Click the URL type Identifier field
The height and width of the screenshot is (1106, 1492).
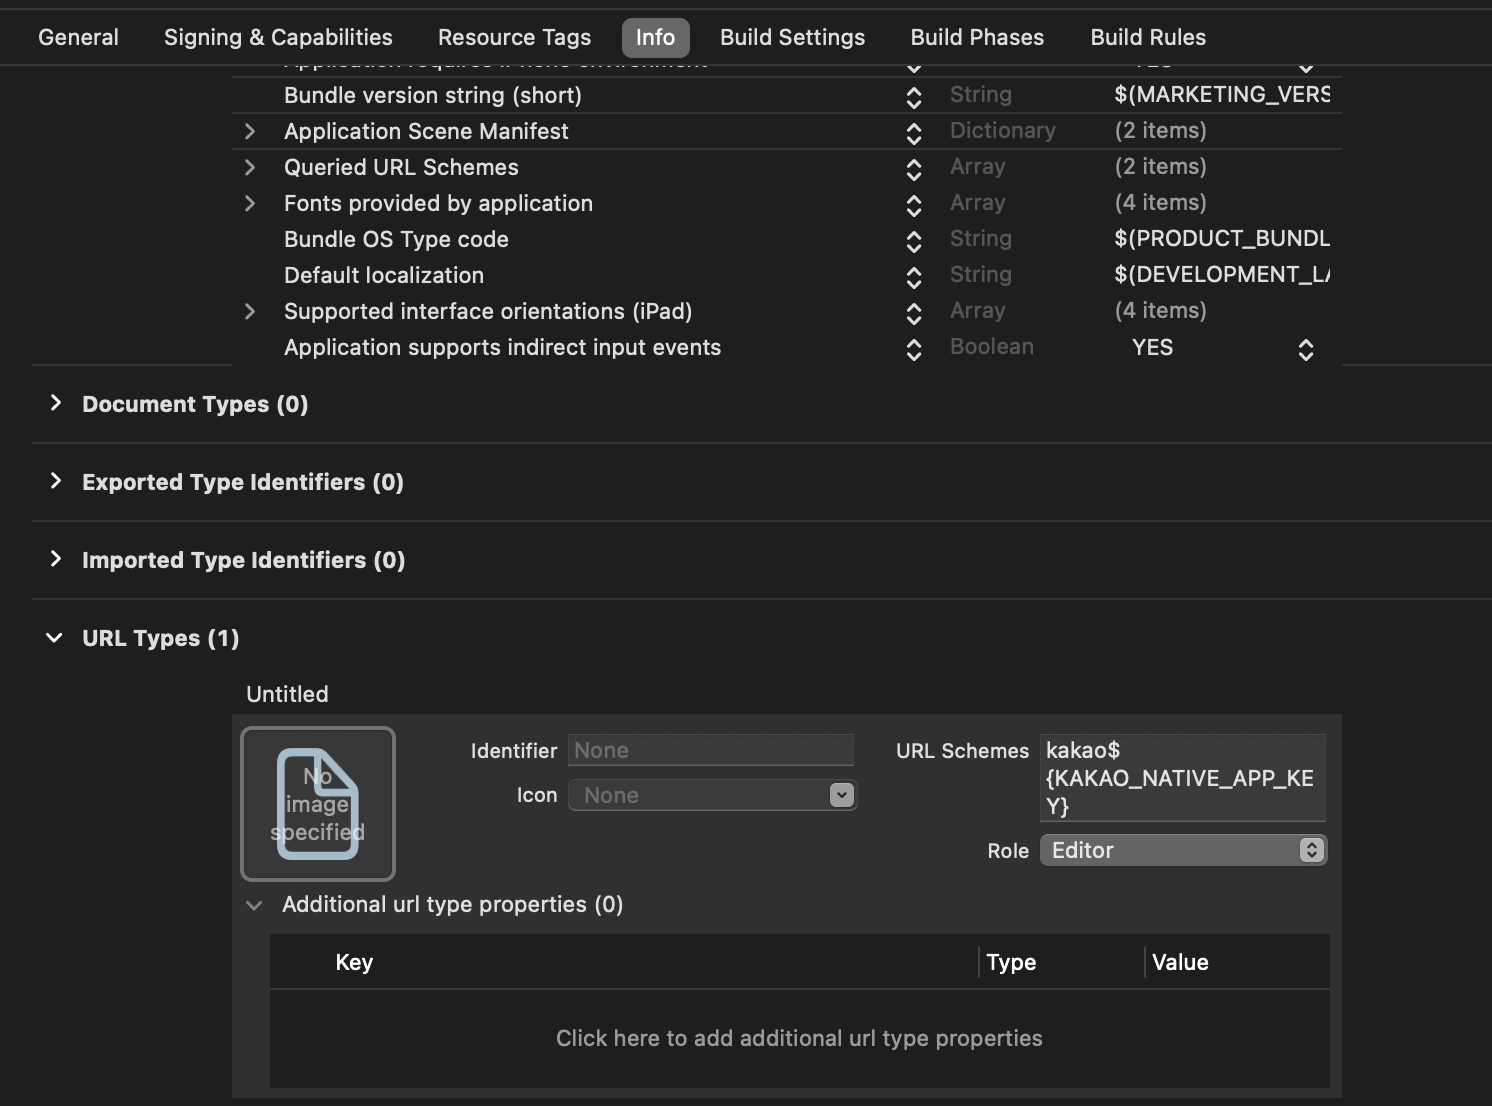tap(711, 750)
